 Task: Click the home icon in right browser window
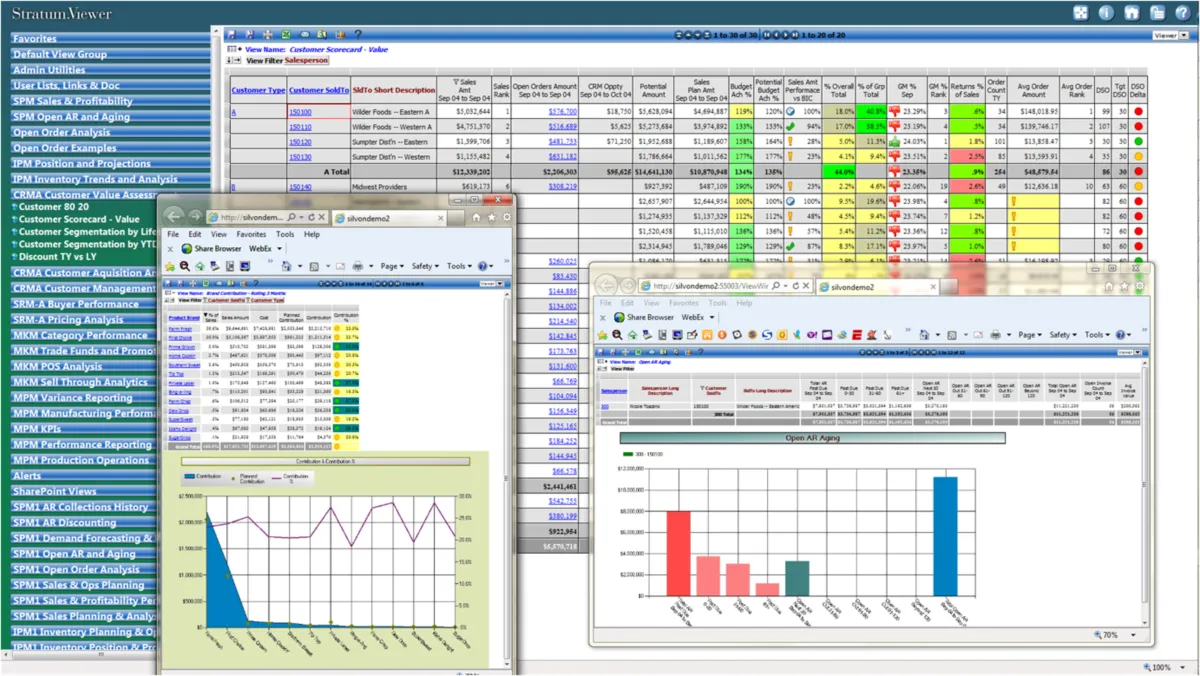point(1109,286)
